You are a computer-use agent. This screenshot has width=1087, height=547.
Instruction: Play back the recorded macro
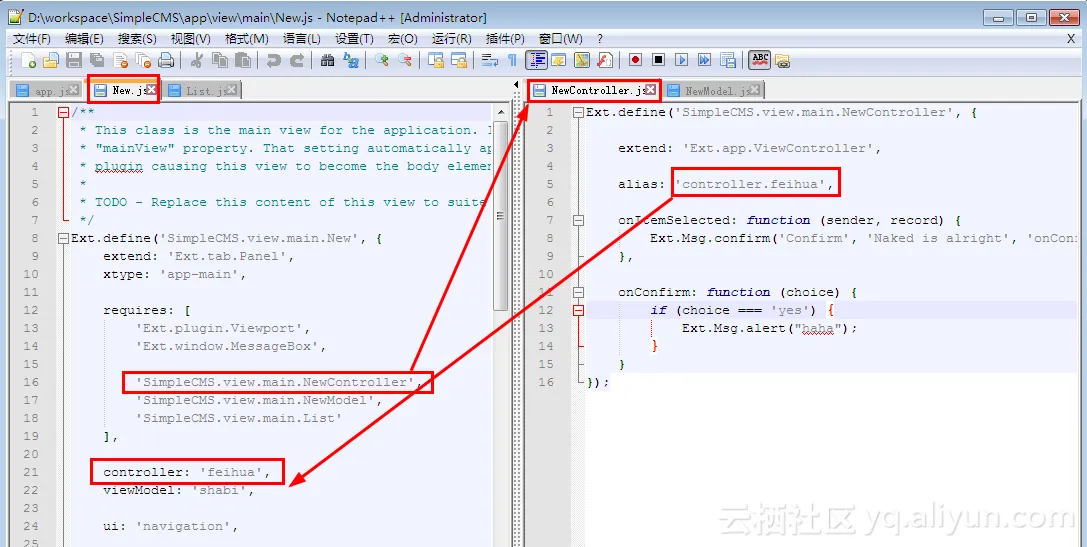(x=681, y=60)
